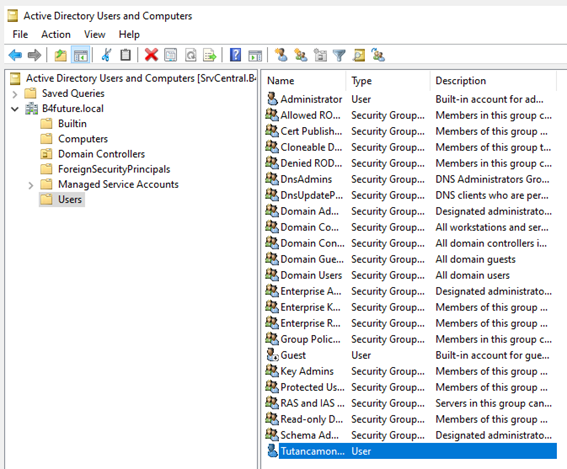Image resolution: width=567 pixels, height=469 pixels.
Task: Click the Filter funnel toolbar icon
Action: [x=339, y=55]
